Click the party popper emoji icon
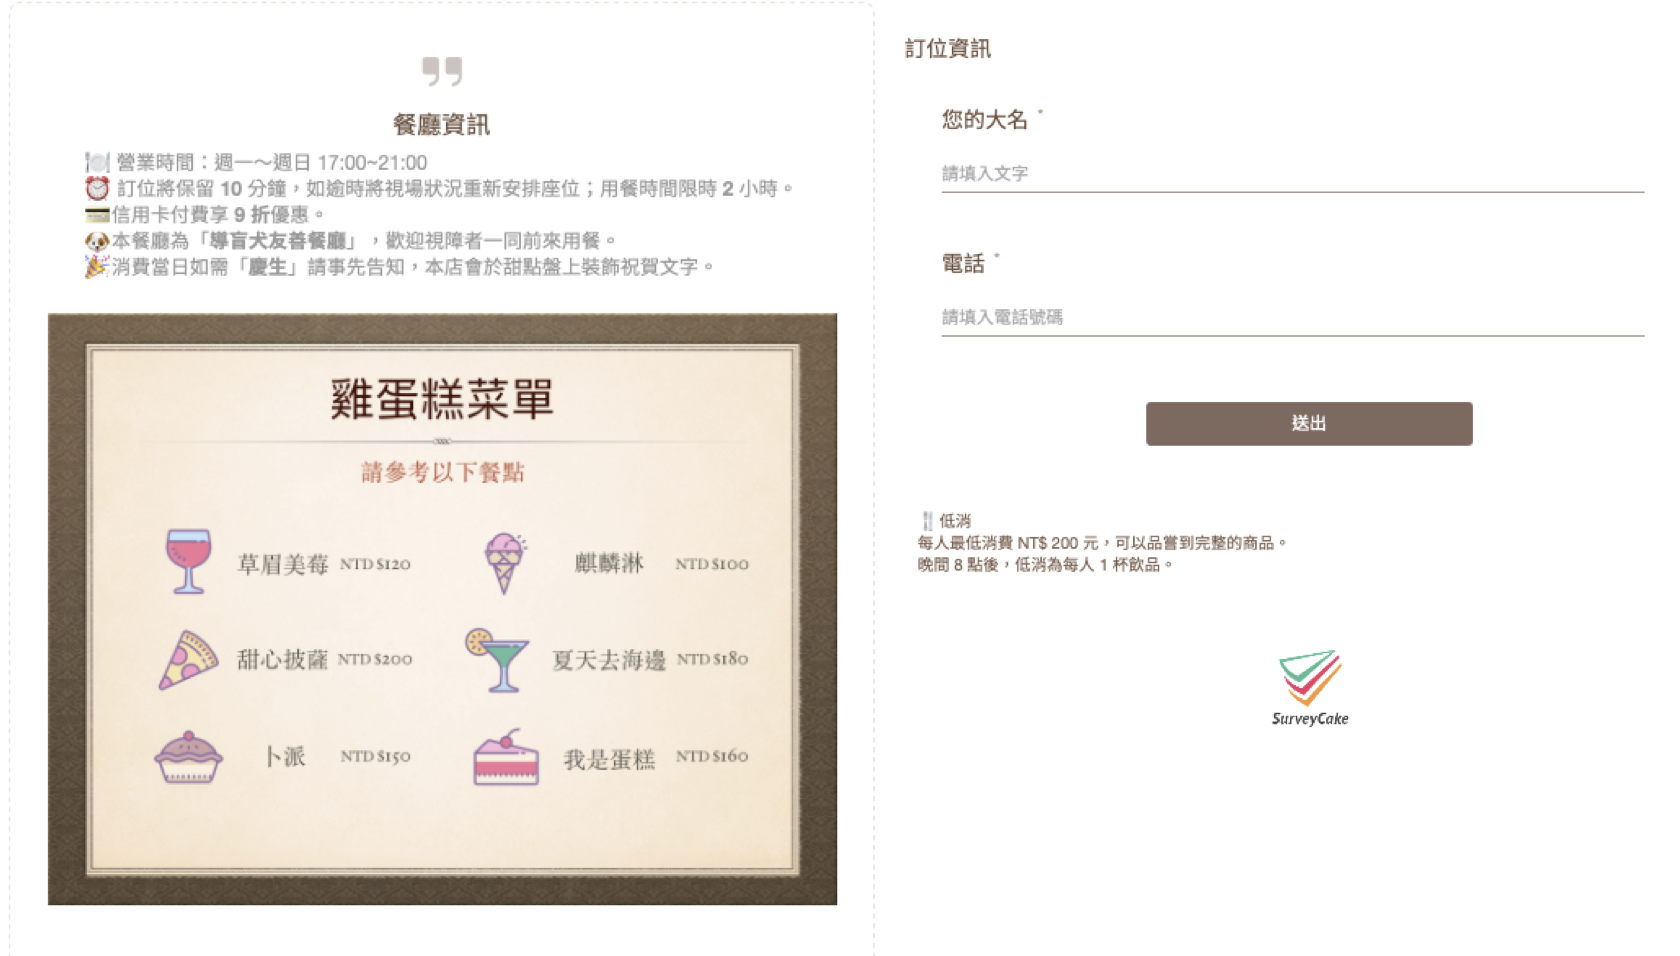Viewport: 1680px width, 956px height. pyautogui.click(x=97, y=266)
